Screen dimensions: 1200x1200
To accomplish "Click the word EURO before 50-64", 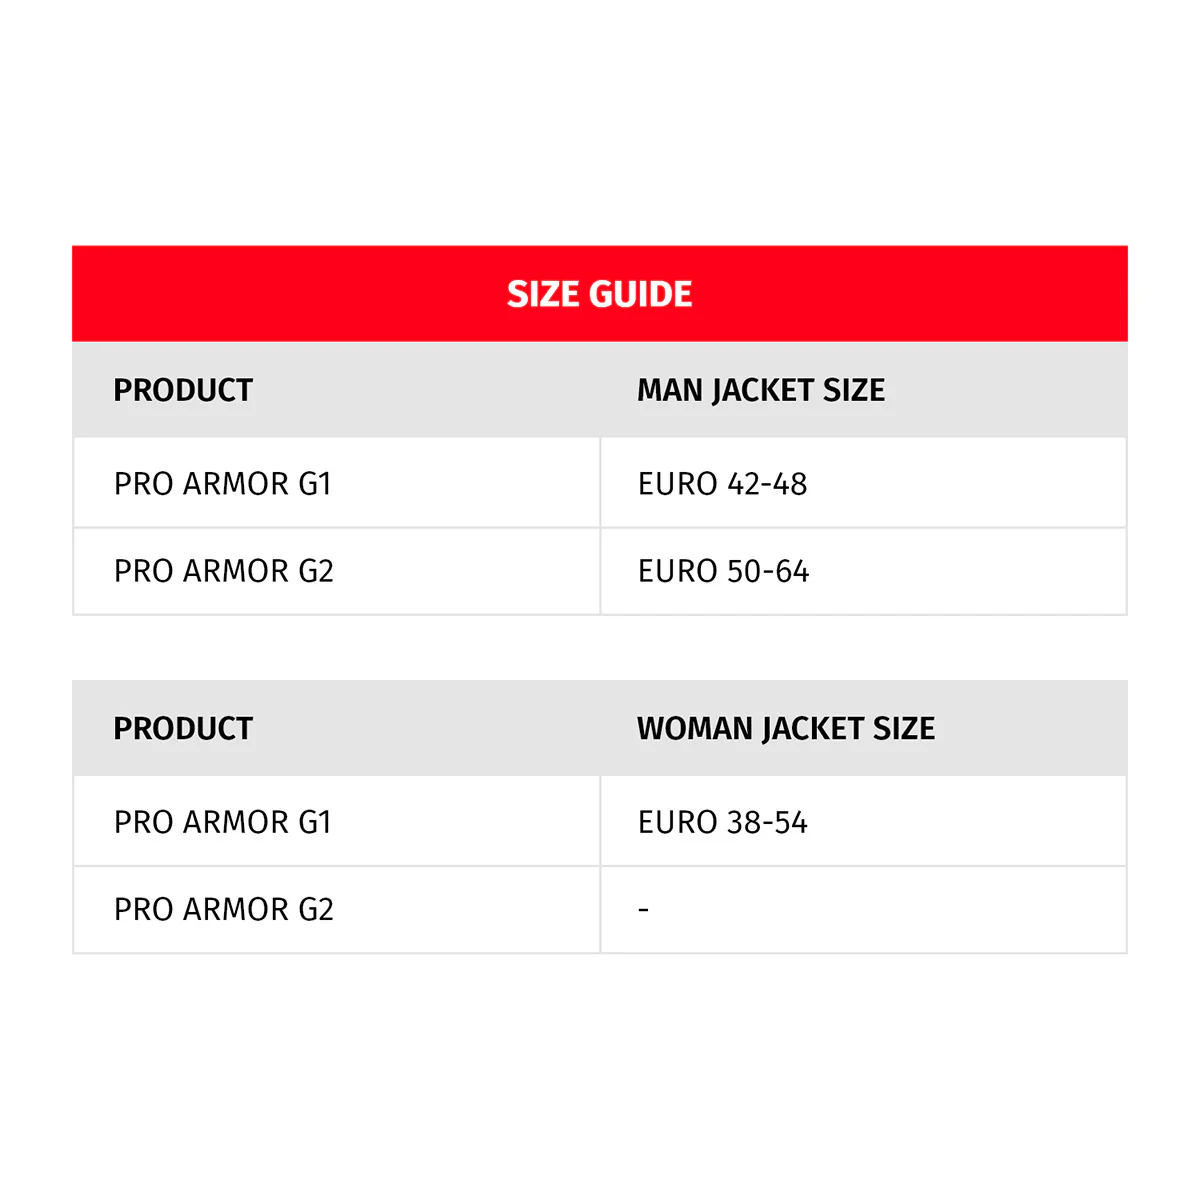I will click(x=678, y=571).
